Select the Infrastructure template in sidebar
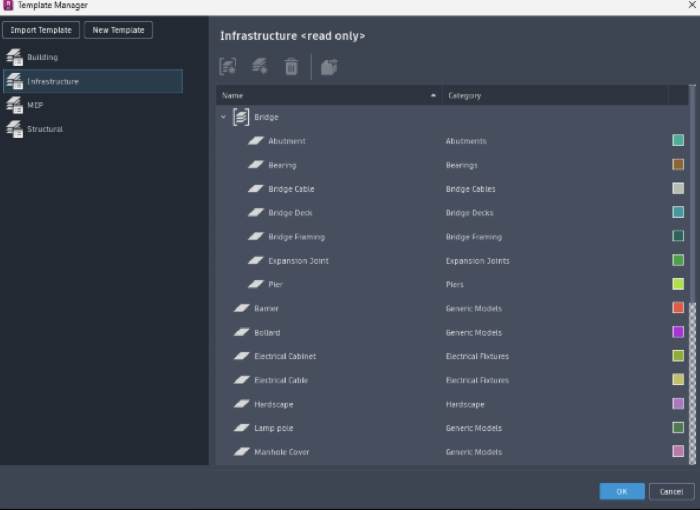Screen dimensions: 700x510 [x=93, y=81]
